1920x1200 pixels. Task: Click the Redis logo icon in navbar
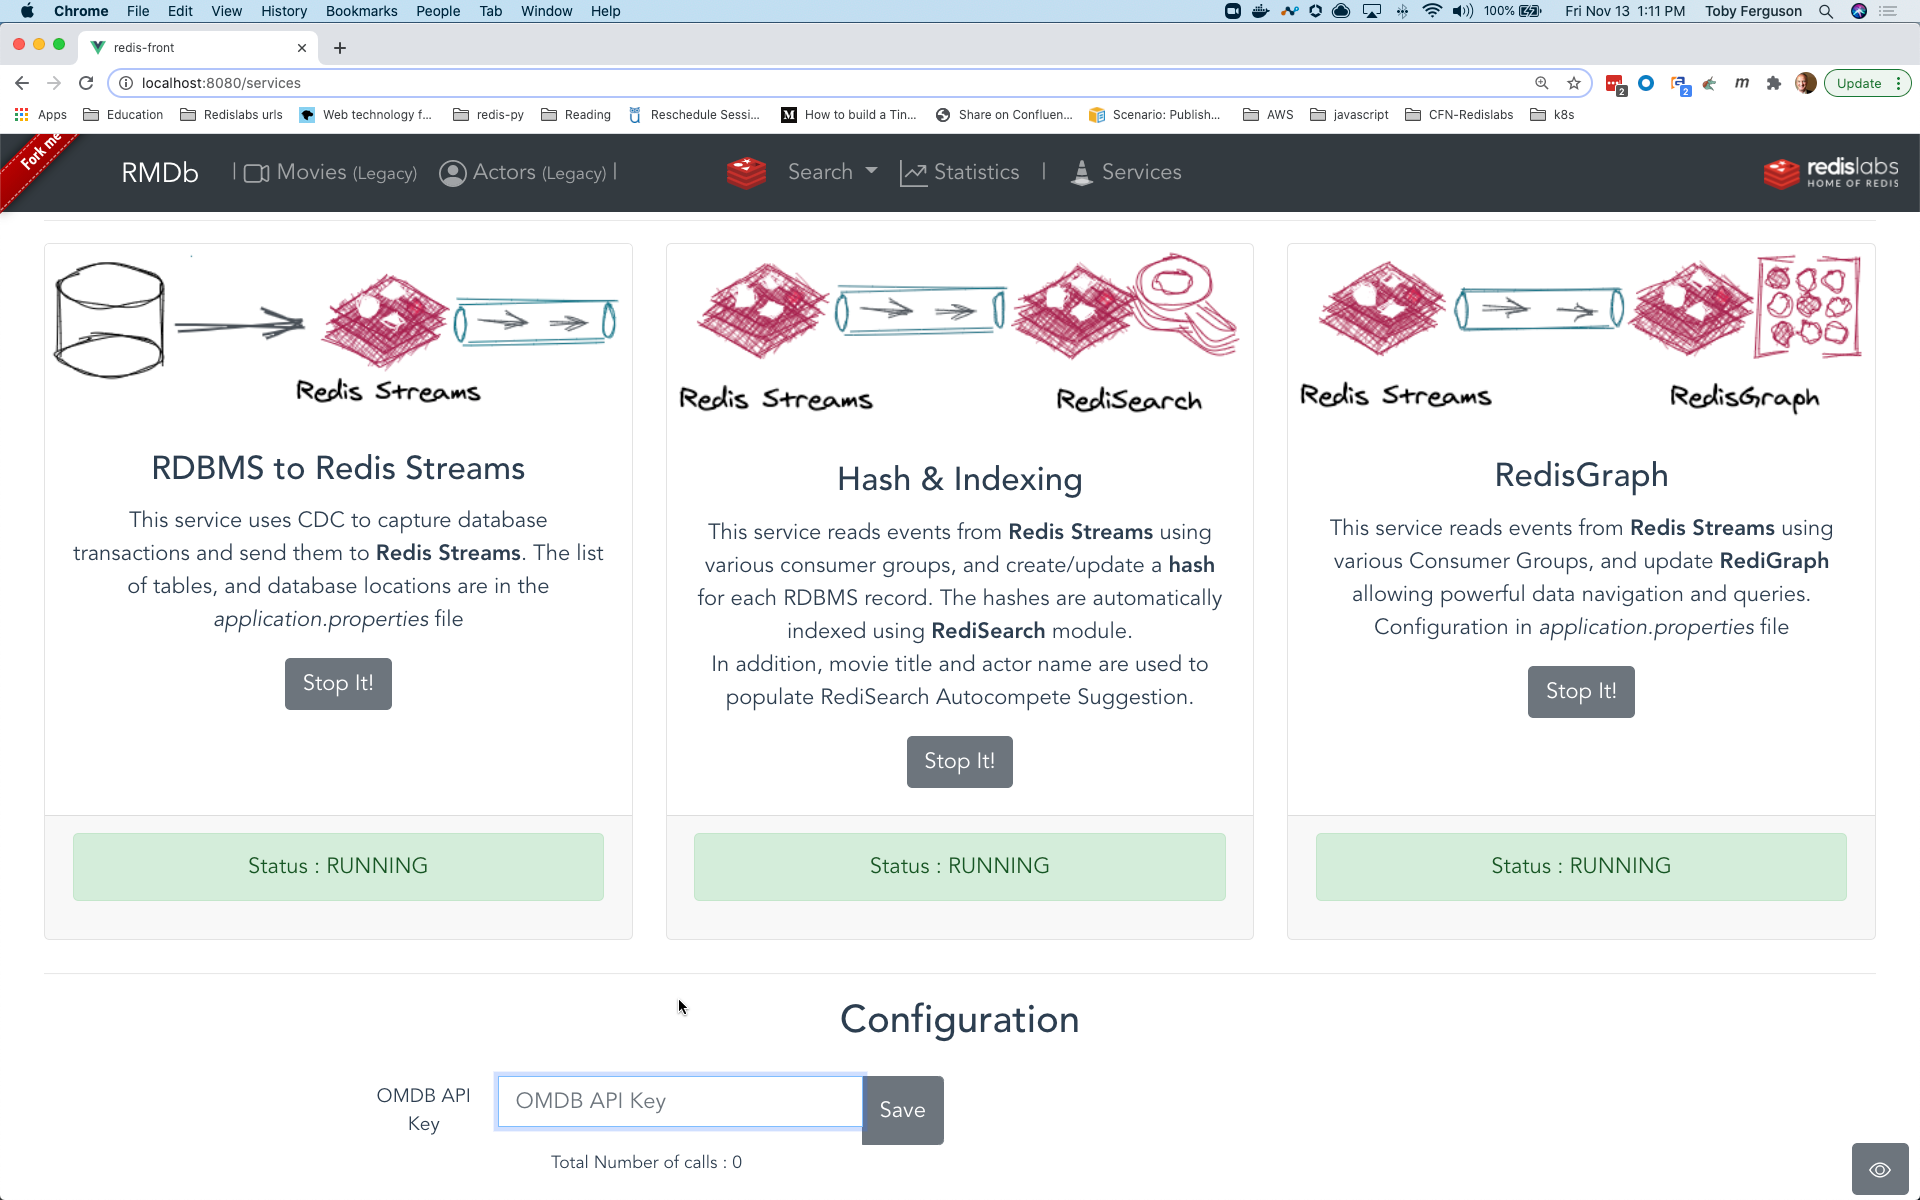746,173
